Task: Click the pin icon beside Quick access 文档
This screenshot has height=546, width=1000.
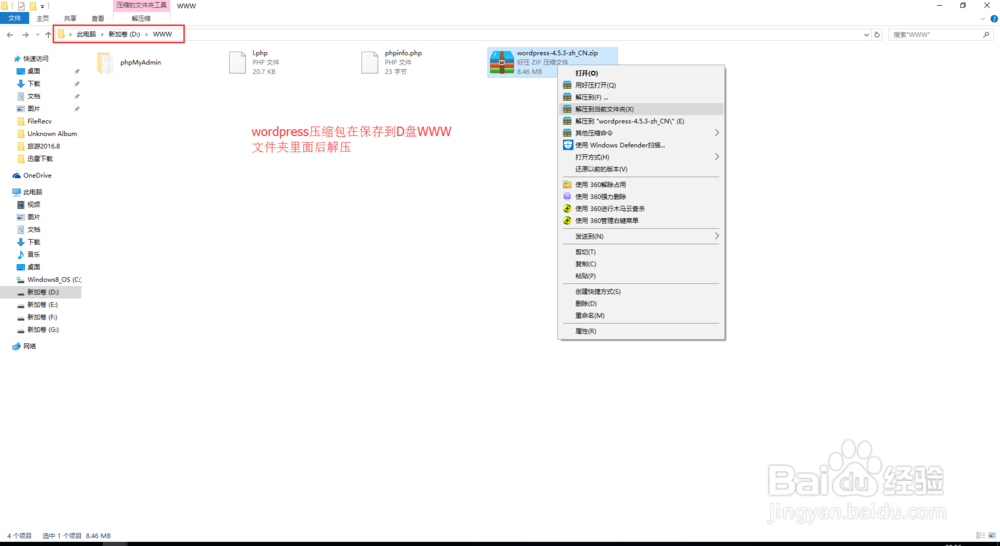Action: (77, 96)
